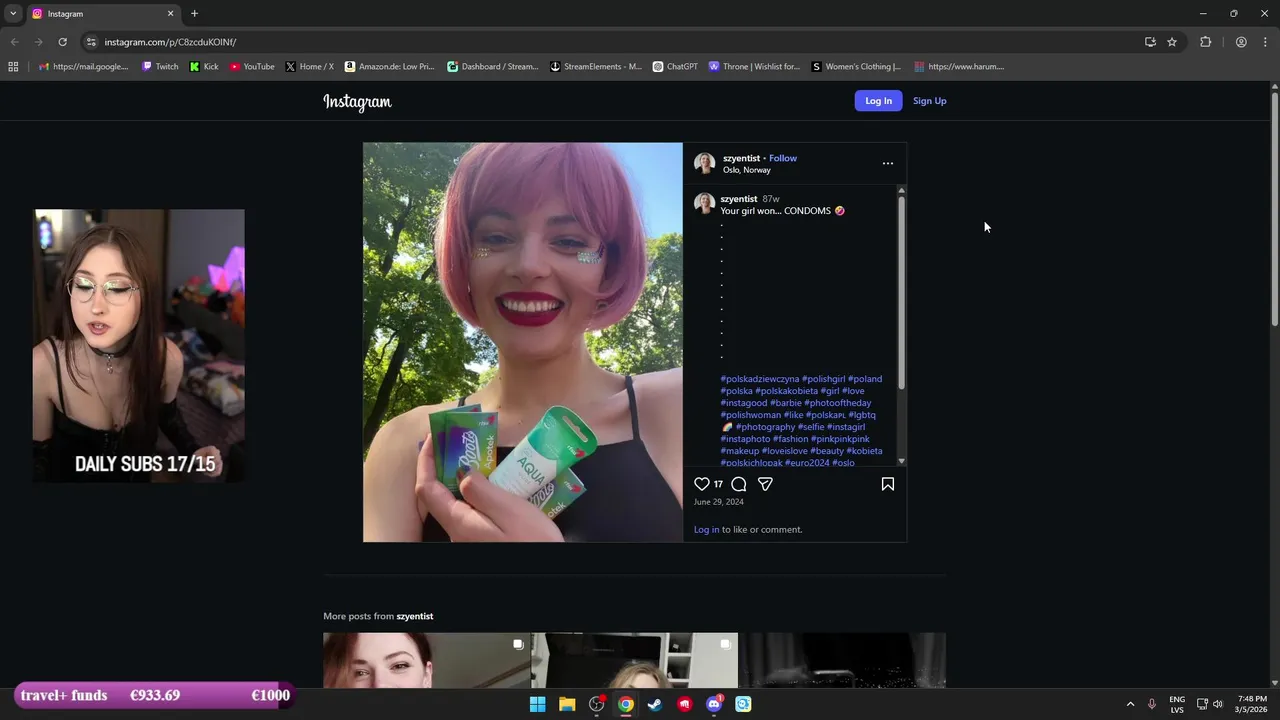1280x720 pixels.
Task: Open the Kick bookmark
Action: [x=204, y=67]
